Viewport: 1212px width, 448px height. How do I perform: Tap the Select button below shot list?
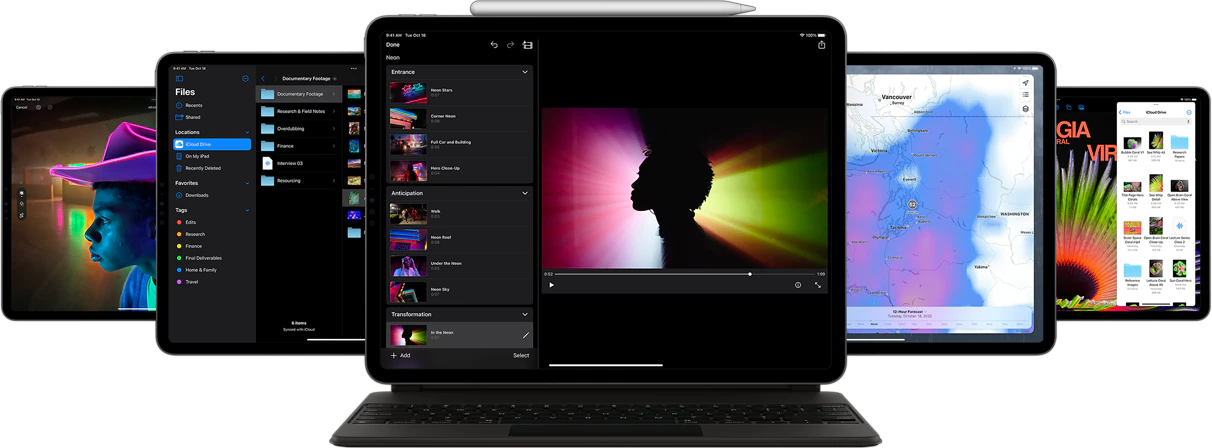point(521,355)
